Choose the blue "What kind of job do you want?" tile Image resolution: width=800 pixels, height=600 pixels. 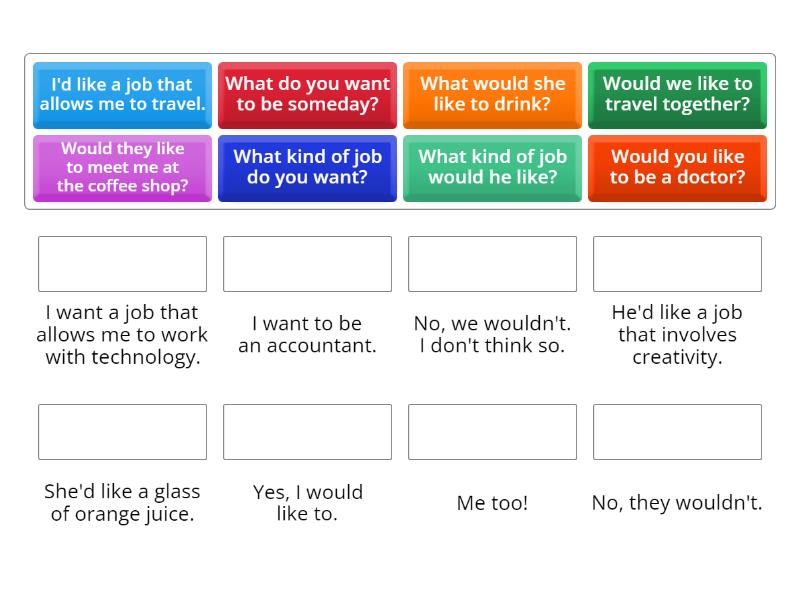[x=307, y=167]
